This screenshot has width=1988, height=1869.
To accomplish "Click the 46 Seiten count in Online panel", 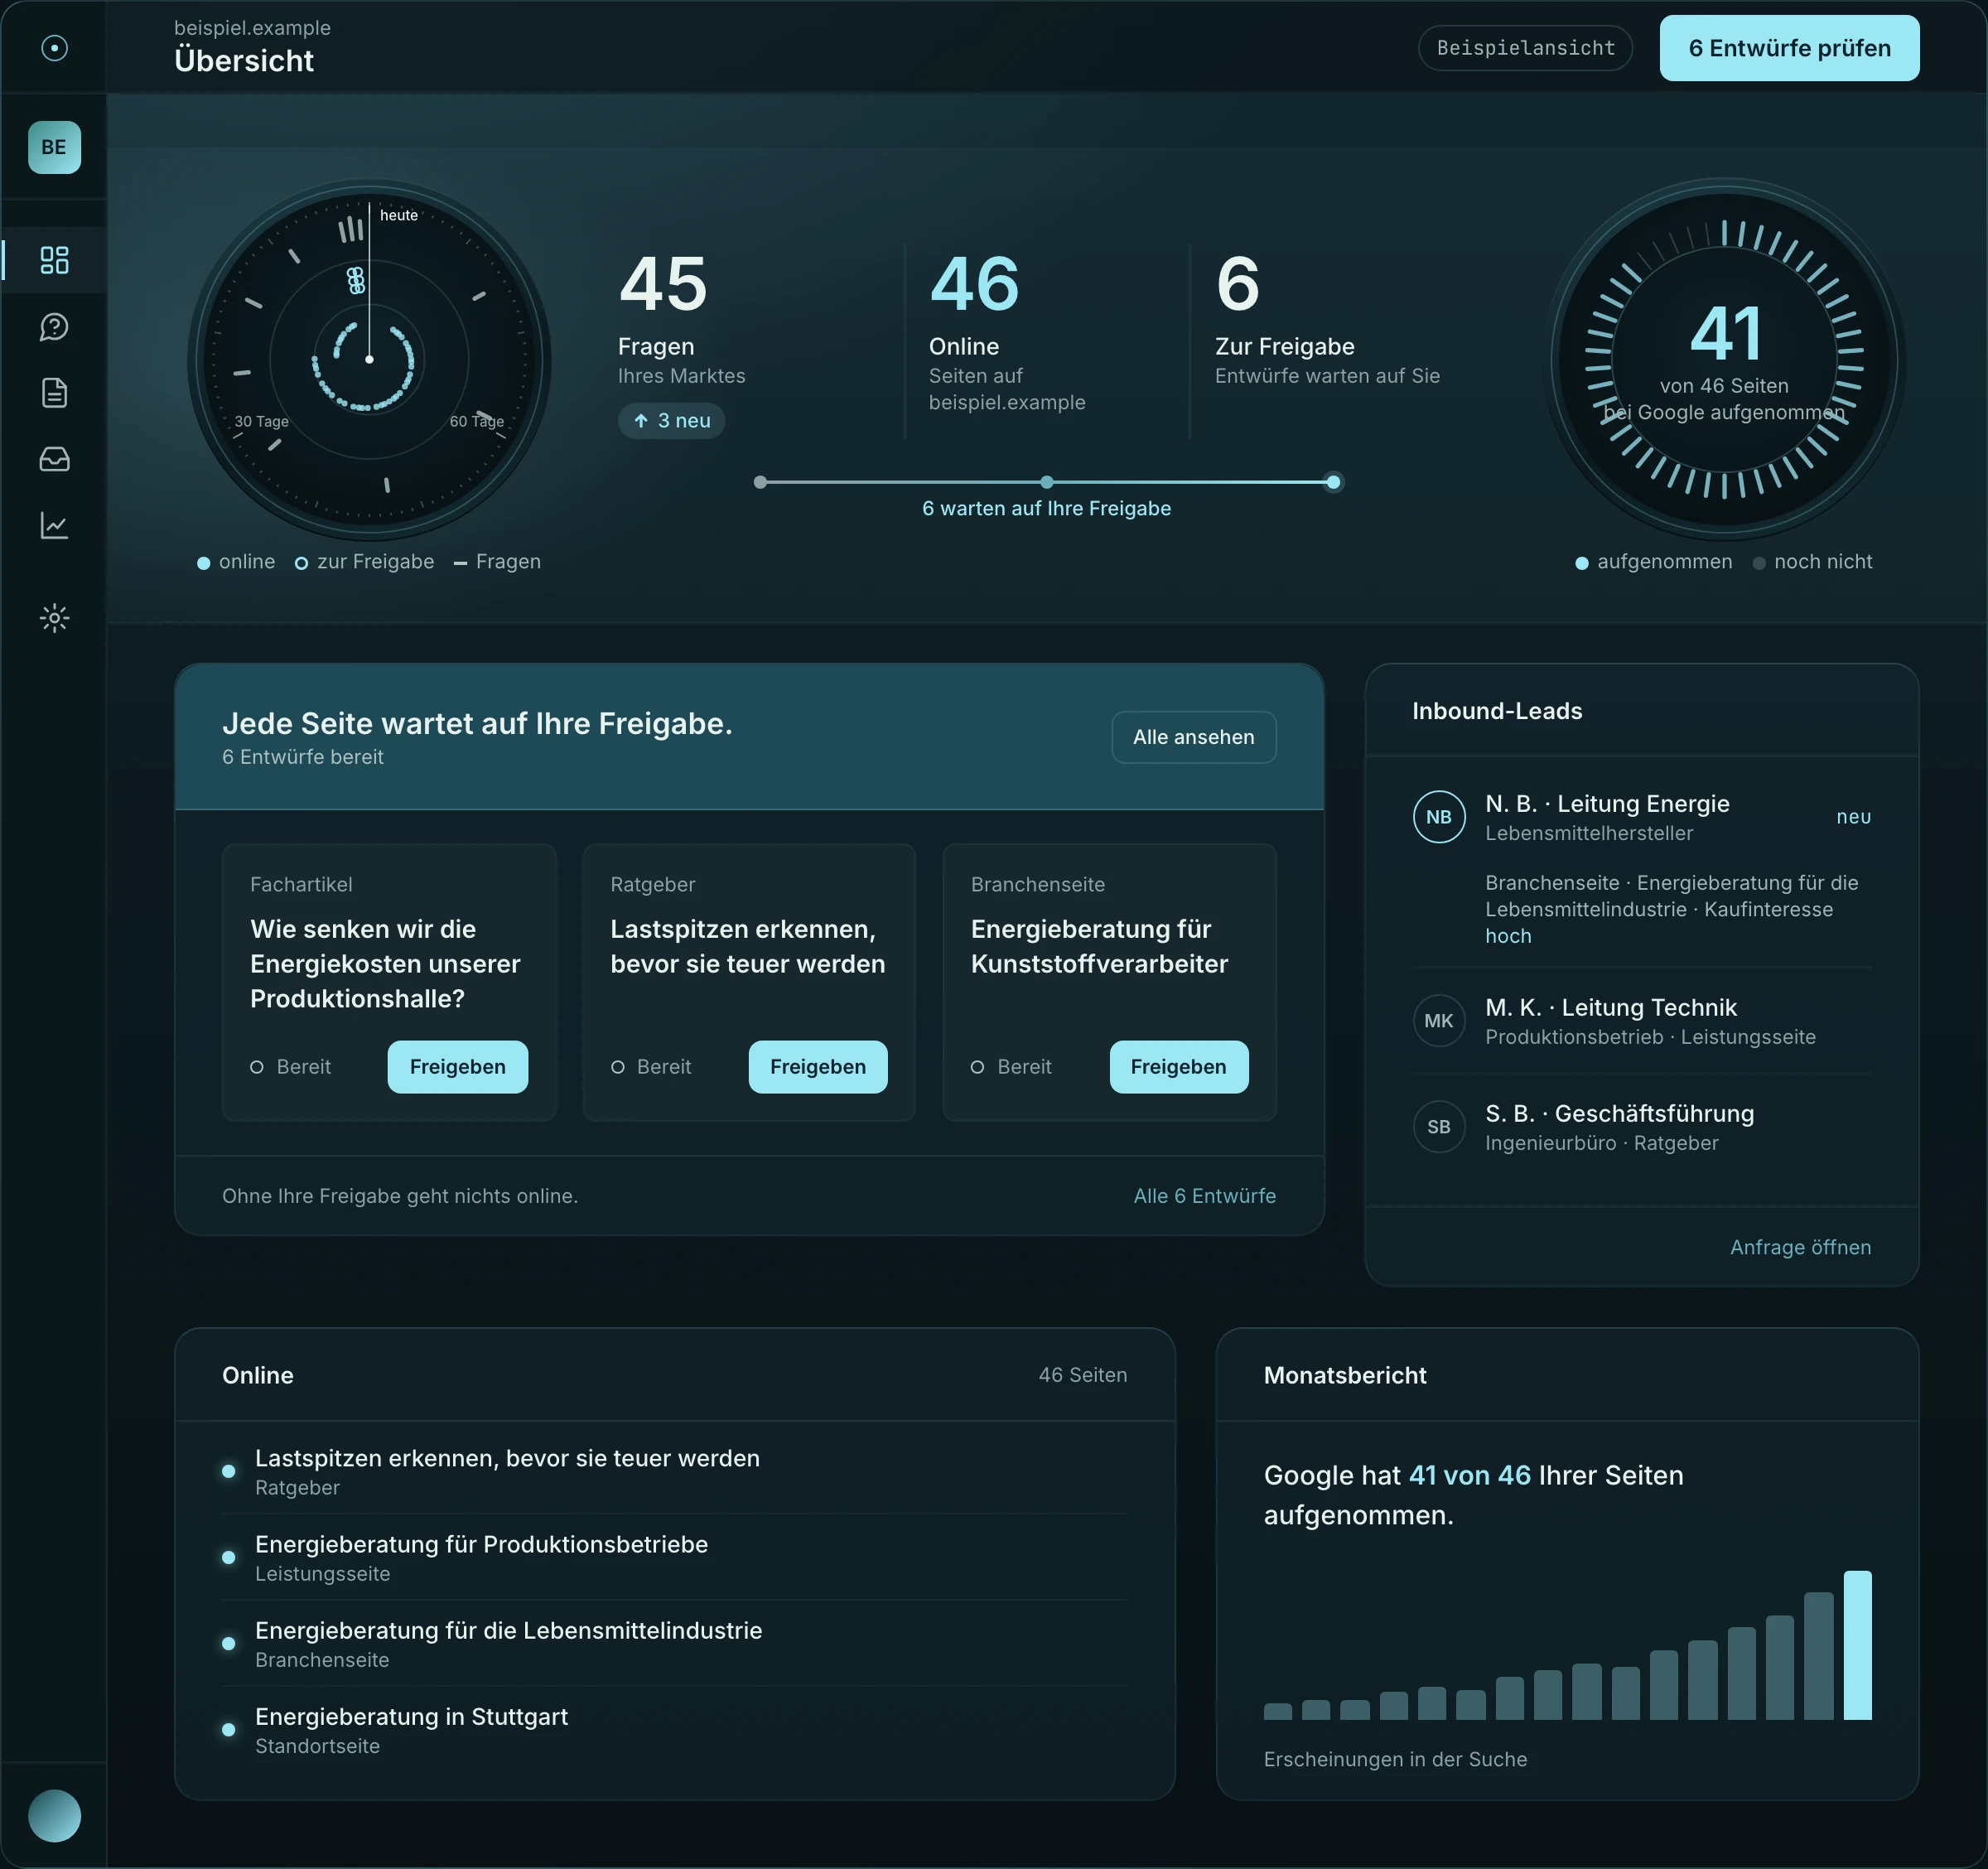I will pos(1082,1375).
